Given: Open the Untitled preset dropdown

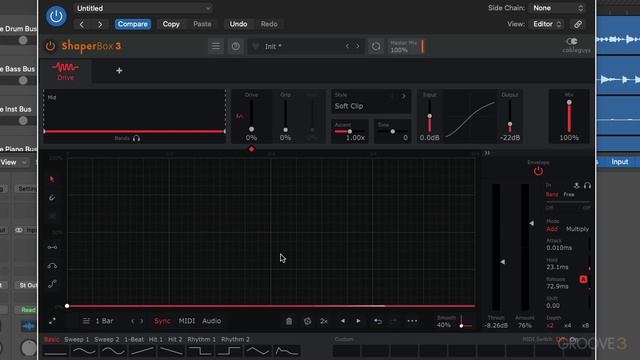Looking at the screenshot, I should click(143, 8).
